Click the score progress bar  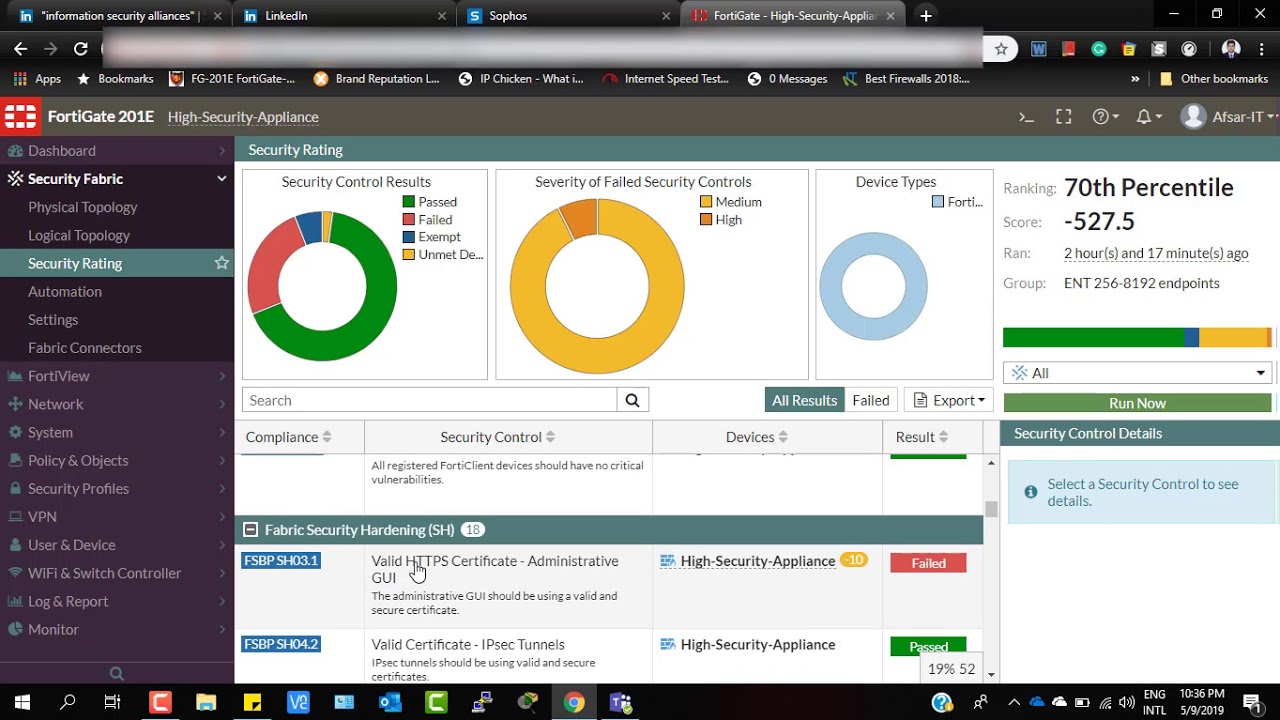(1137, 338)
